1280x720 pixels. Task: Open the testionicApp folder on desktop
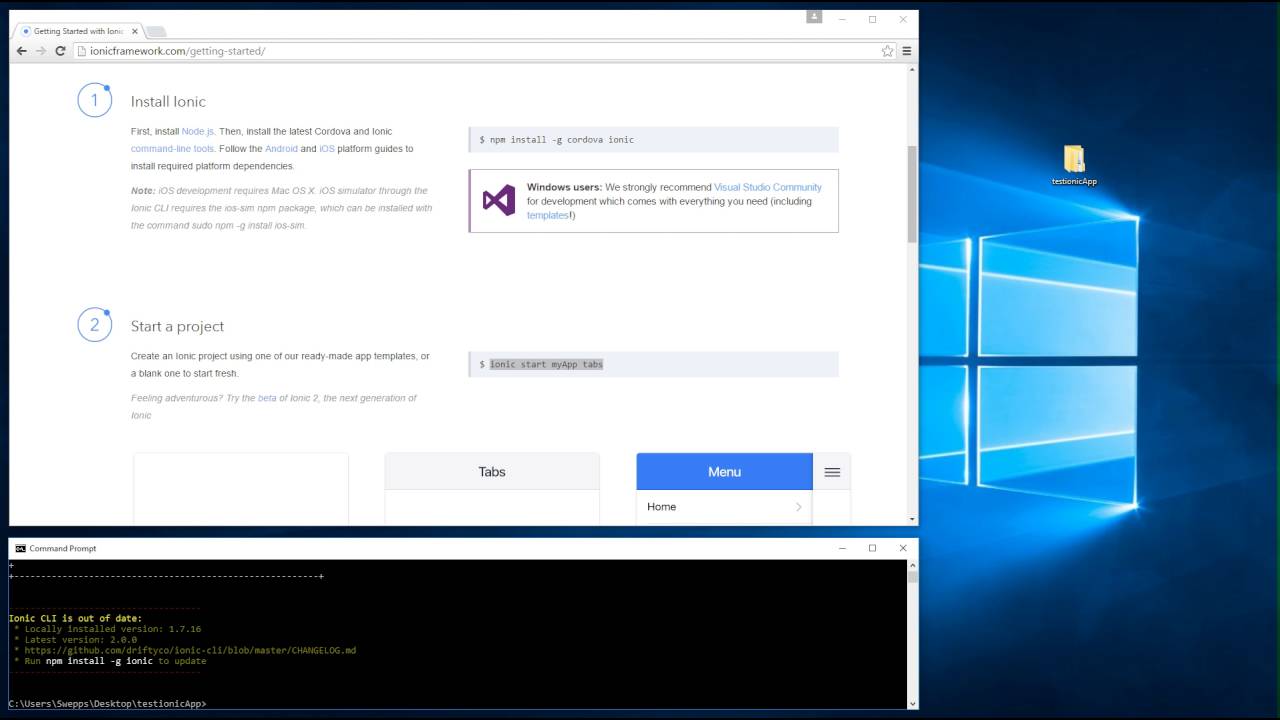[1074, 166]
